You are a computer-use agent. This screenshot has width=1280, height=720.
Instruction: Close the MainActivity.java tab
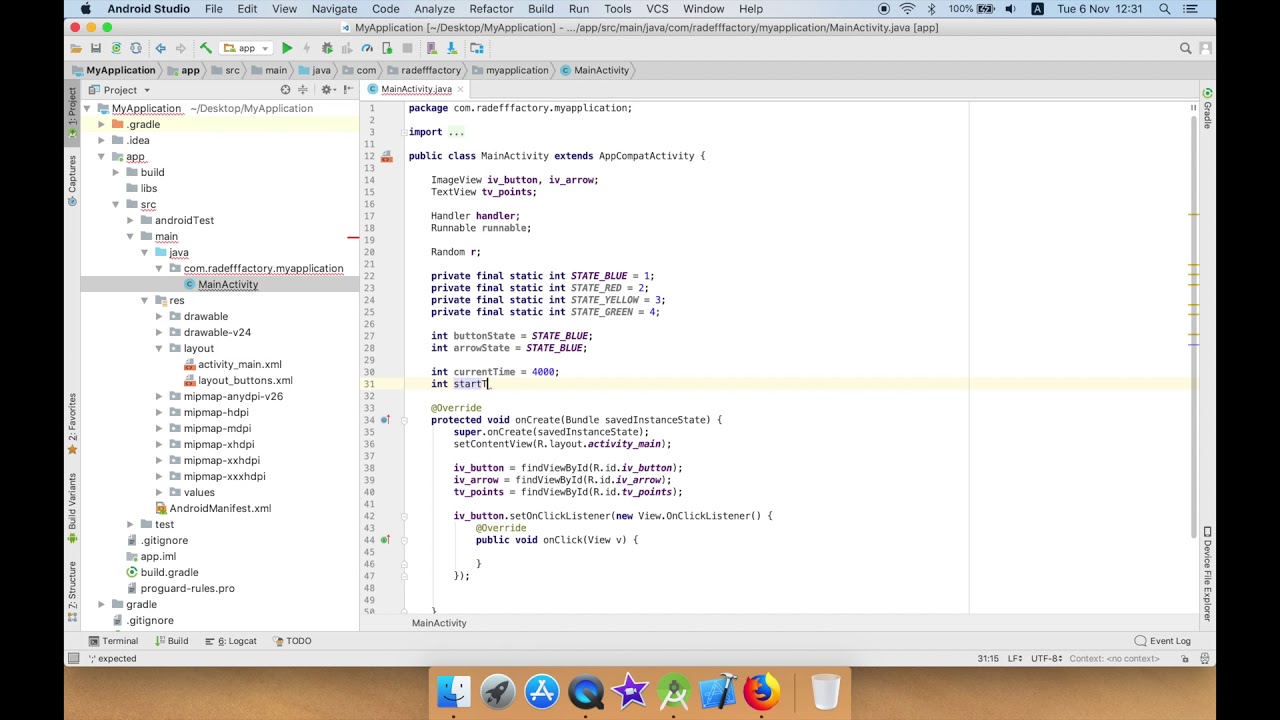(460, 89)
